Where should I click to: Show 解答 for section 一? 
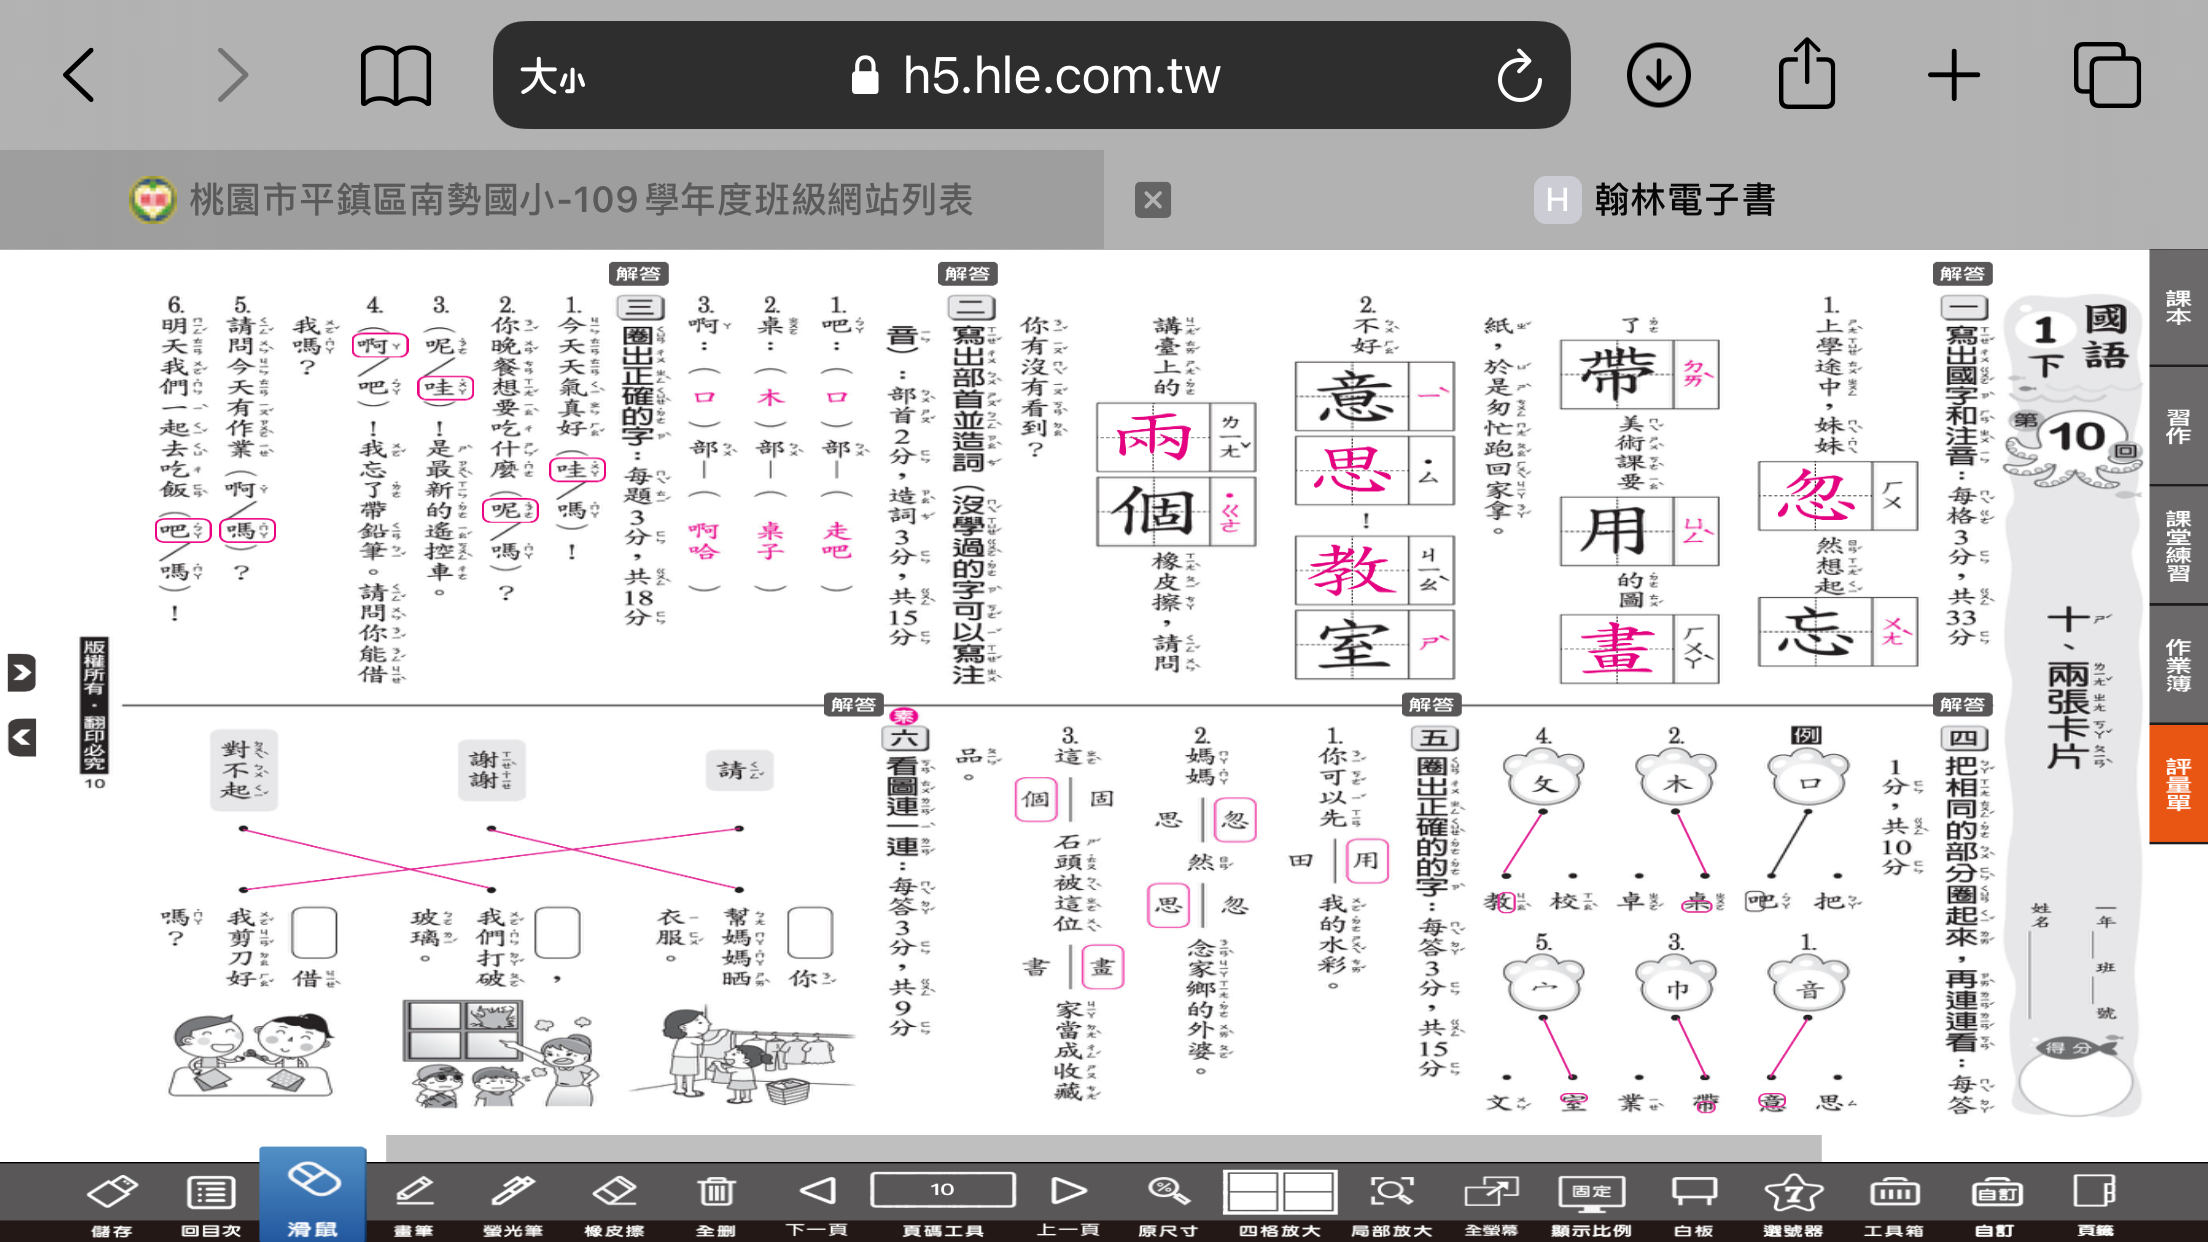(1962, 274)
